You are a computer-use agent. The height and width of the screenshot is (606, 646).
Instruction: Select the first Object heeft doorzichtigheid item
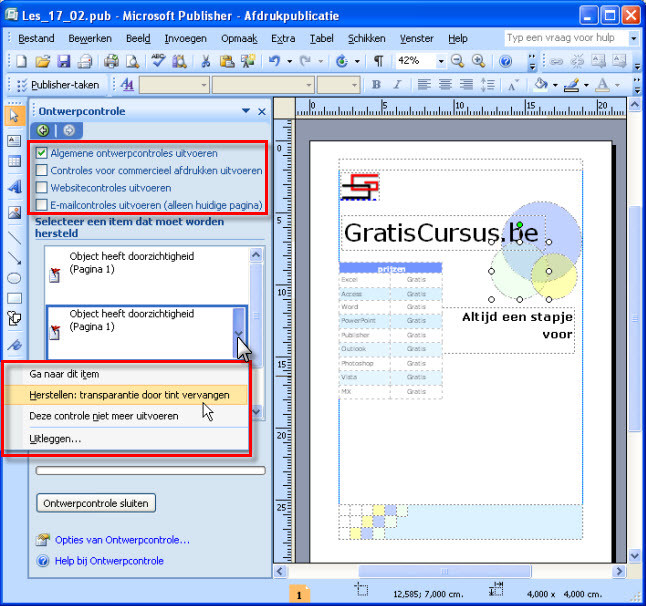pos(146,274)
